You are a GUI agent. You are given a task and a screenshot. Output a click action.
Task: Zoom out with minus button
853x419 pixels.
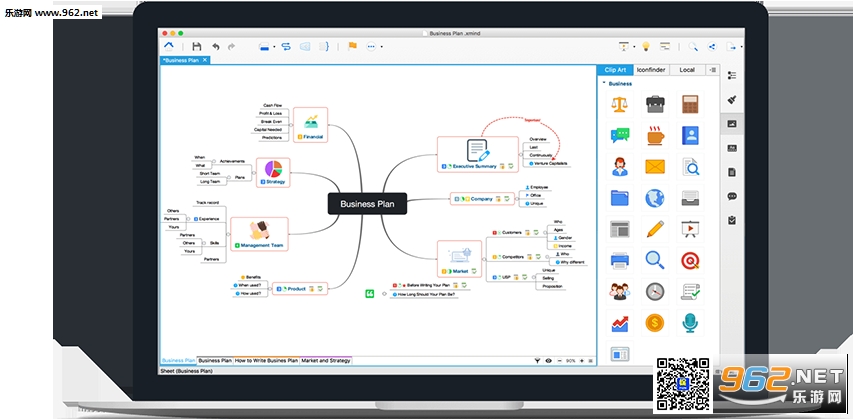tap(560, 360)
